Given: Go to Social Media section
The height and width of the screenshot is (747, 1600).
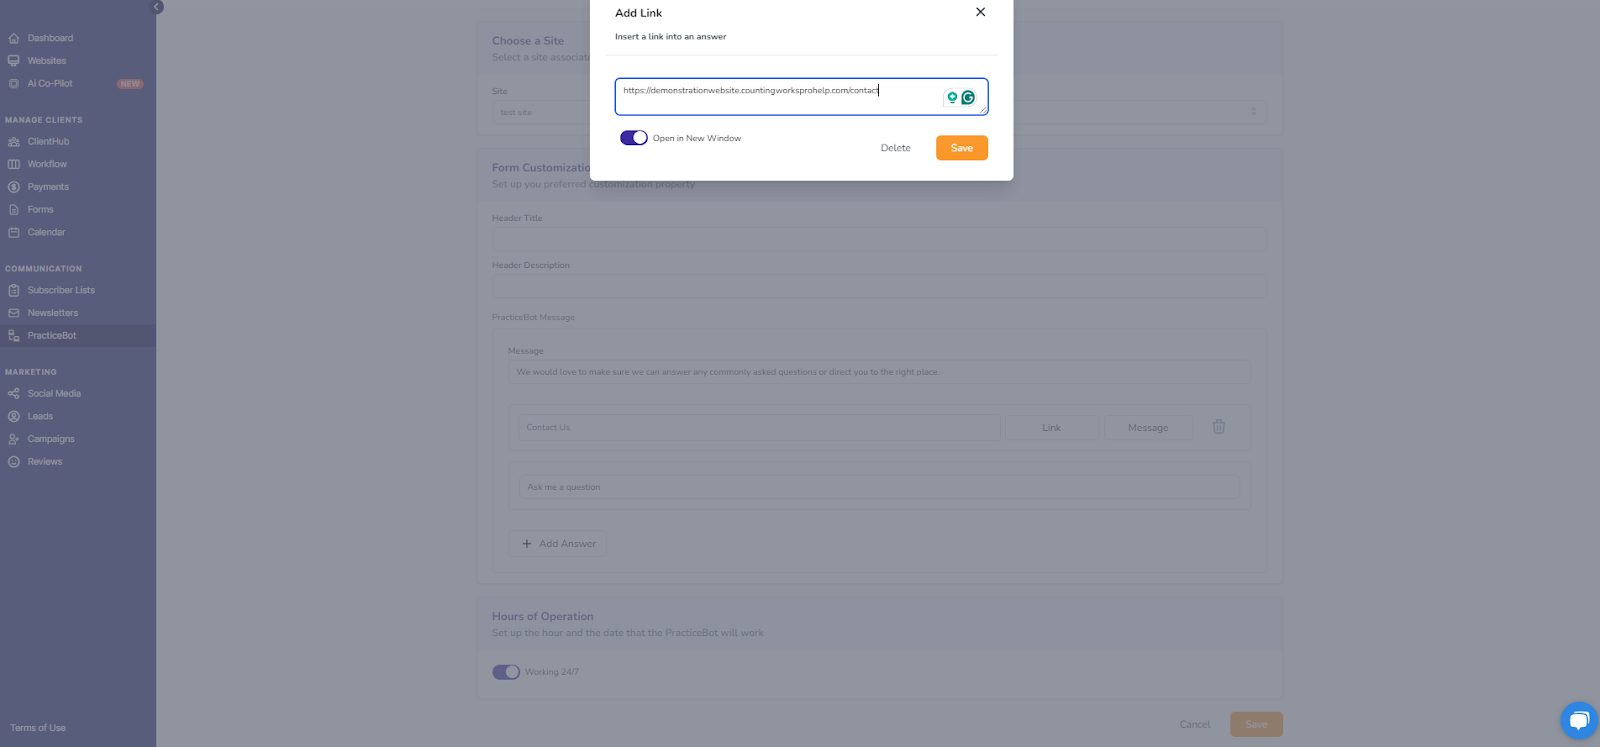Looking at the screenshot, I should tap(54, 394).
